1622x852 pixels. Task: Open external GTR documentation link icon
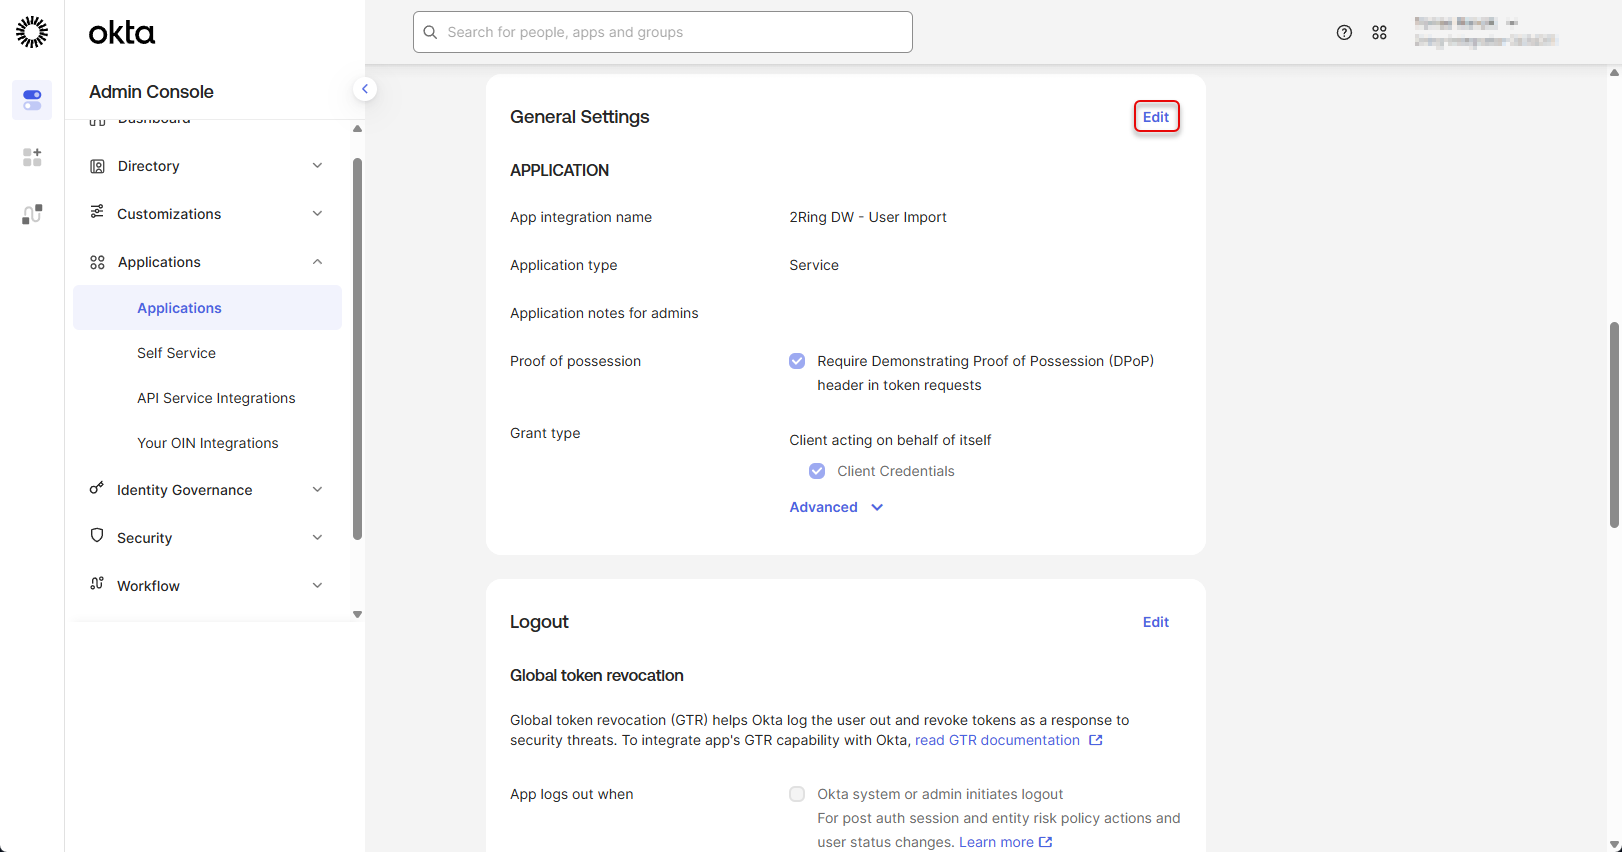[1096, 740]
